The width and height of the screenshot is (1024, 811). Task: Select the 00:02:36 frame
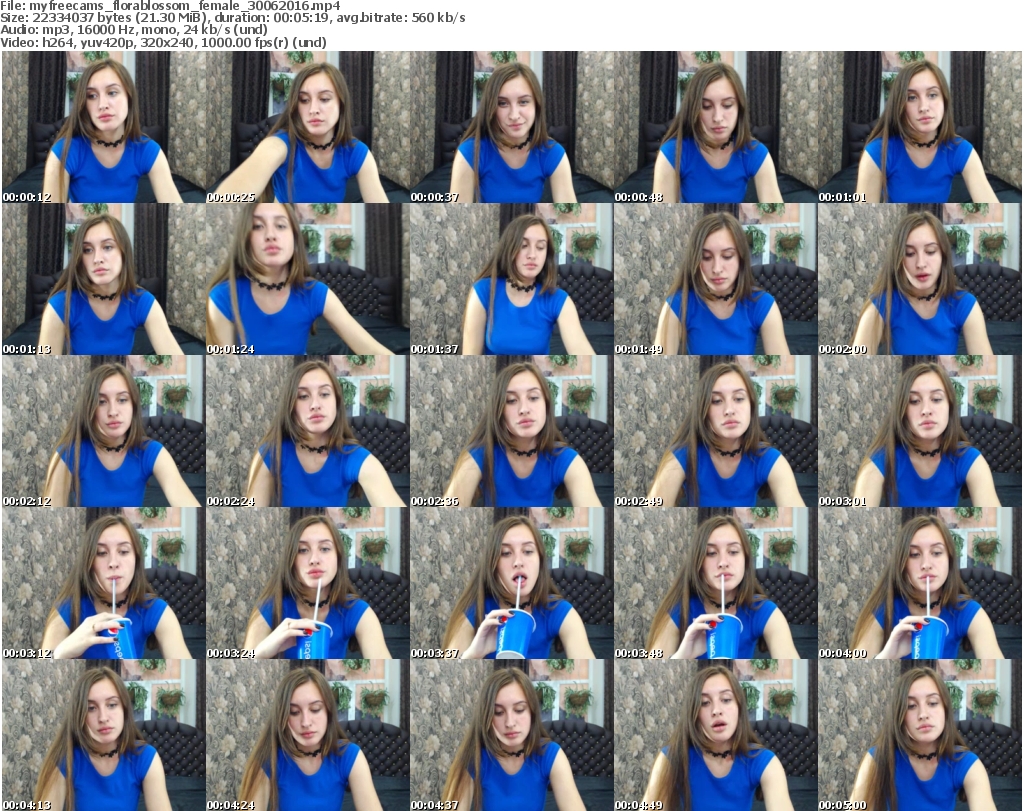[x=510, y=431]
